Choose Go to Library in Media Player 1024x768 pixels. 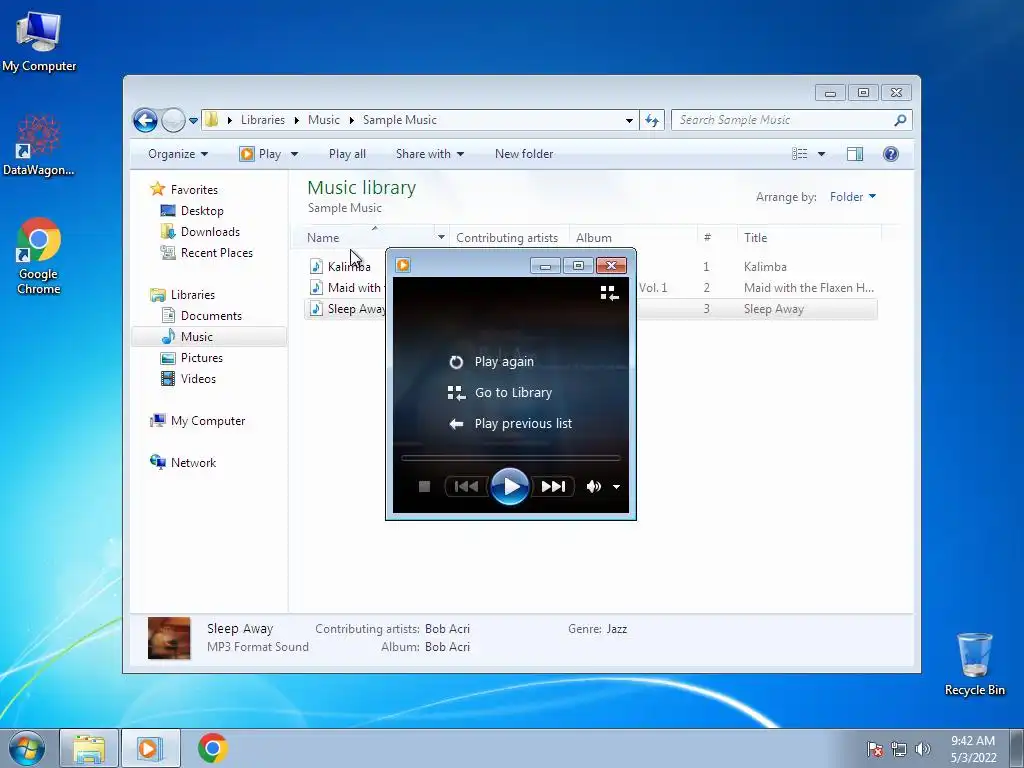[500, 392]
